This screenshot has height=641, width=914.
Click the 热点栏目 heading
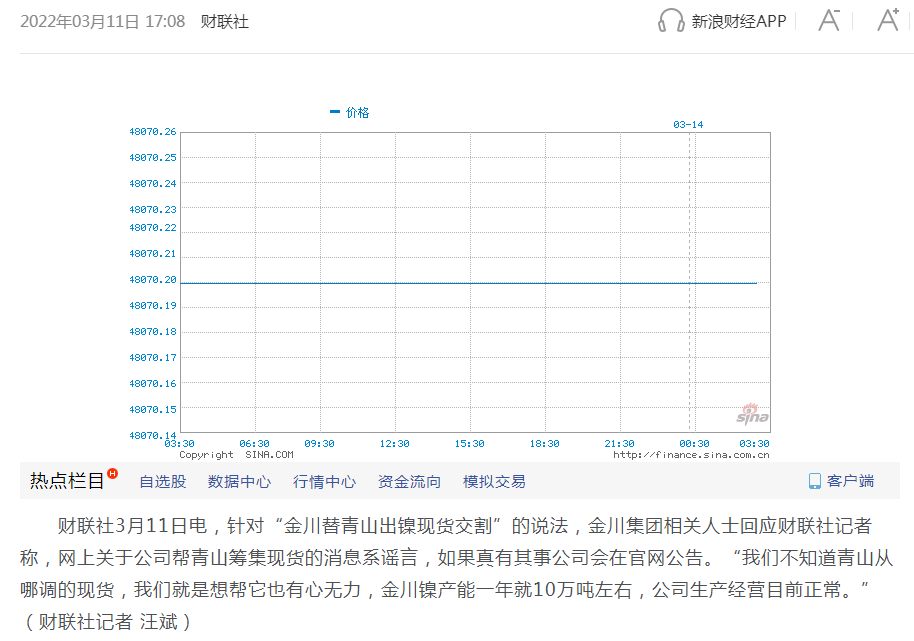click(x=67, y=481)
